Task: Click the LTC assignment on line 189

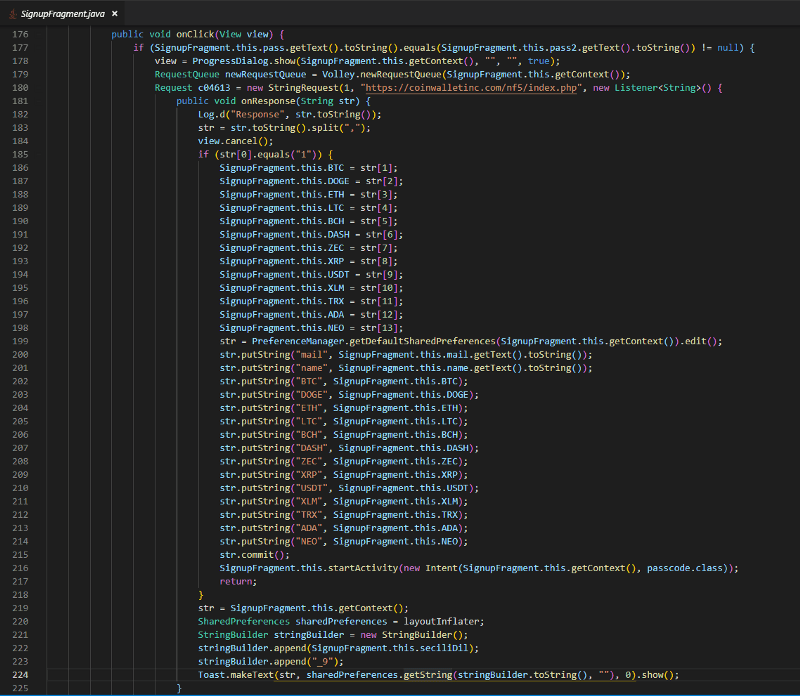Action: 308,208
